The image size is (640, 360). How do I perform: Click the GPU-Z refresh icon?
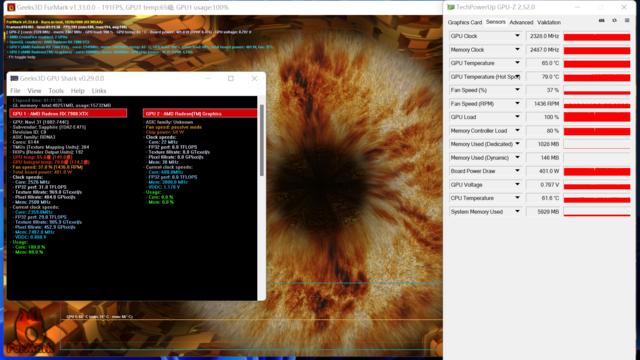click(614, 20)
